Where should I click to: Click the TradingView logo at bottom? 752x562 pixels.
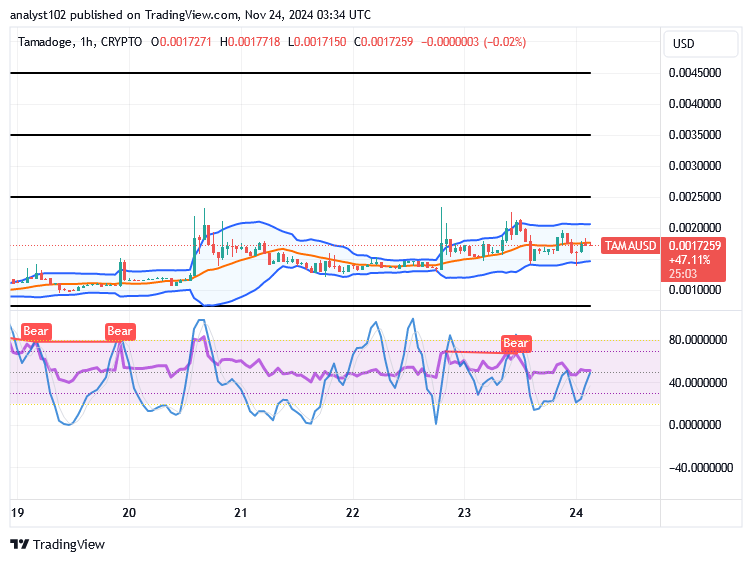57,545
